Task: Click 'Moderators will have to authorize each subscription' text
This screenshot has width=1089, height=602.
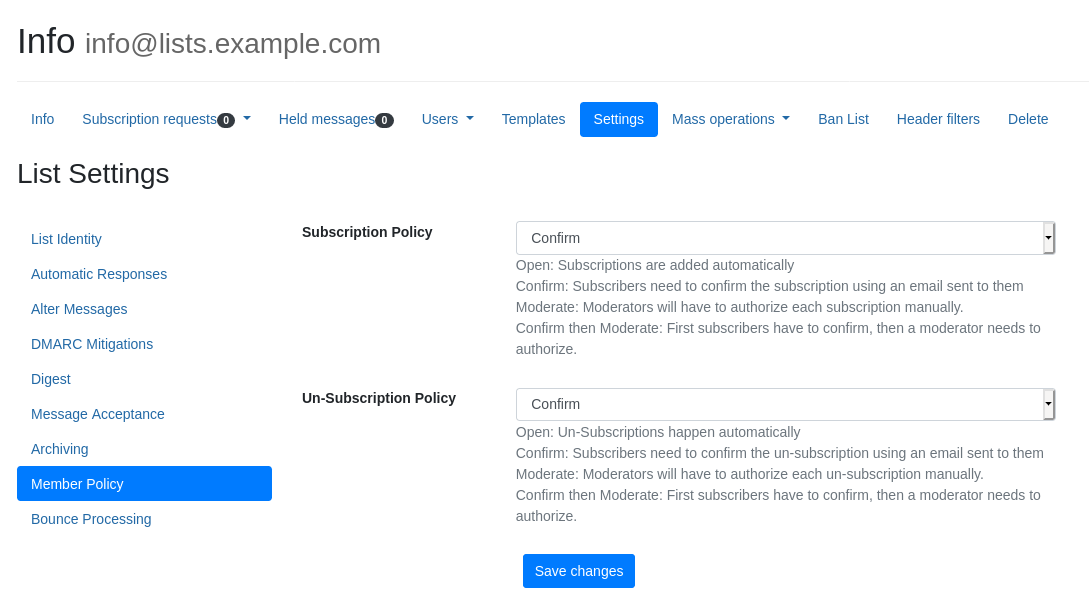Action: pos(740,307)
